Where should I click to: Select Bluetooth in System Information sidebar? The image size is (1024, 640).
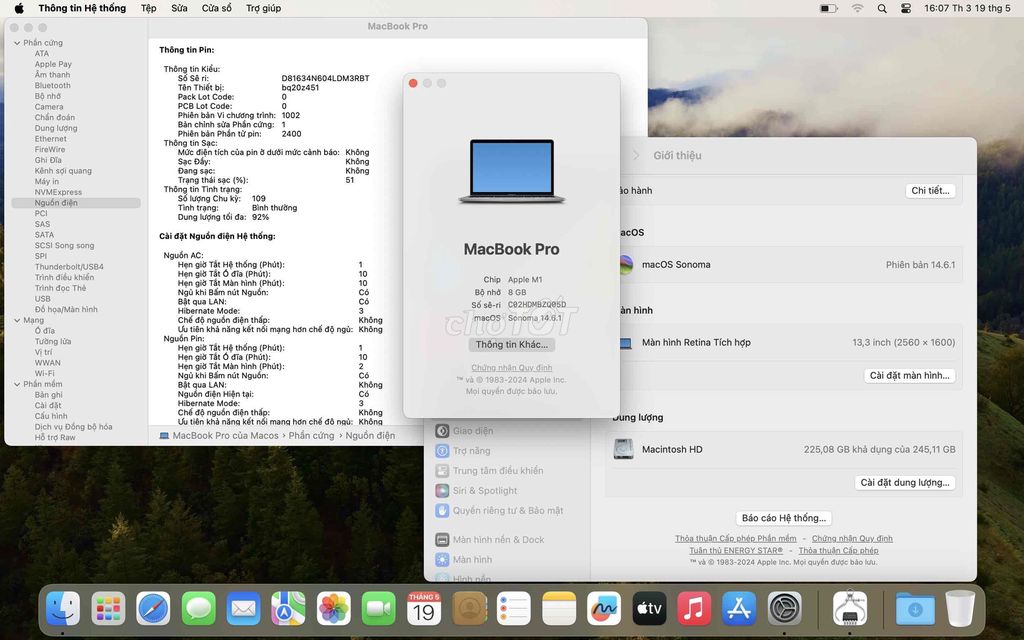(x=53, y=86)
